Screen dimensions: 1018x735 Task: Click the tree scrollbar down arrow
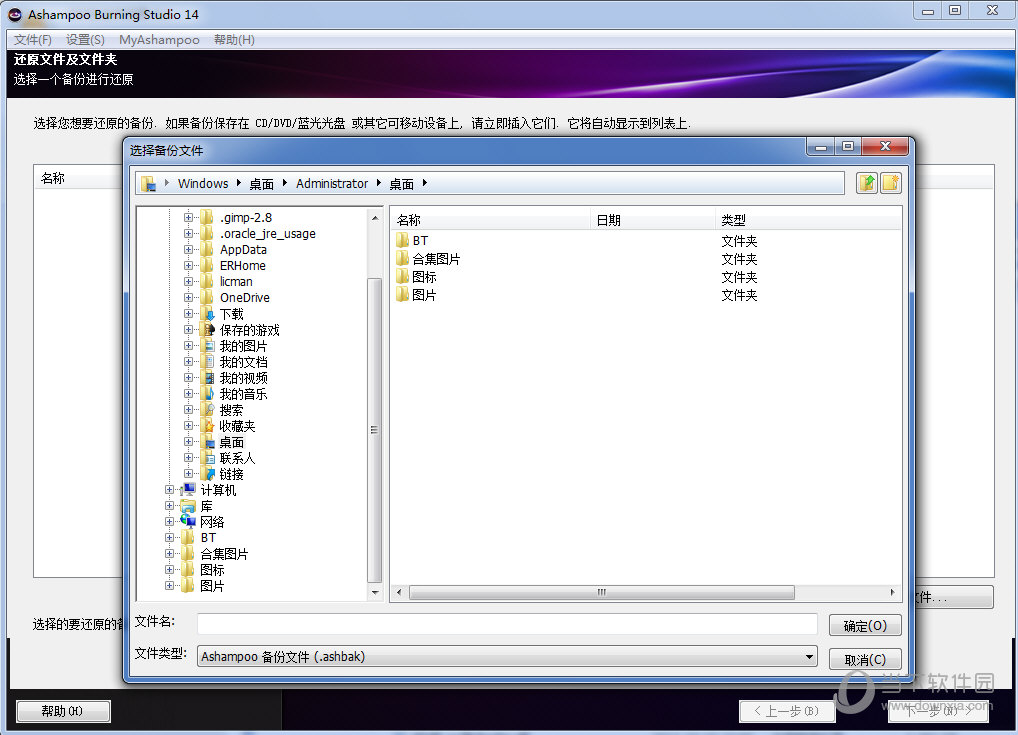(x=375, y=592)
